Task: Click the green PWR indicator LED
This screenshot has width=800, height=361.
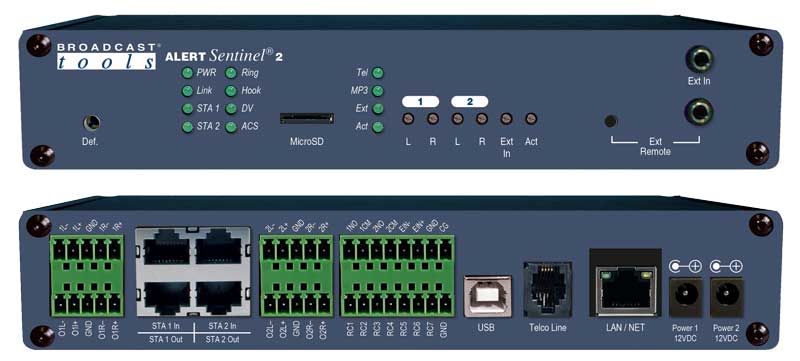Action: [x=188, y=73]
